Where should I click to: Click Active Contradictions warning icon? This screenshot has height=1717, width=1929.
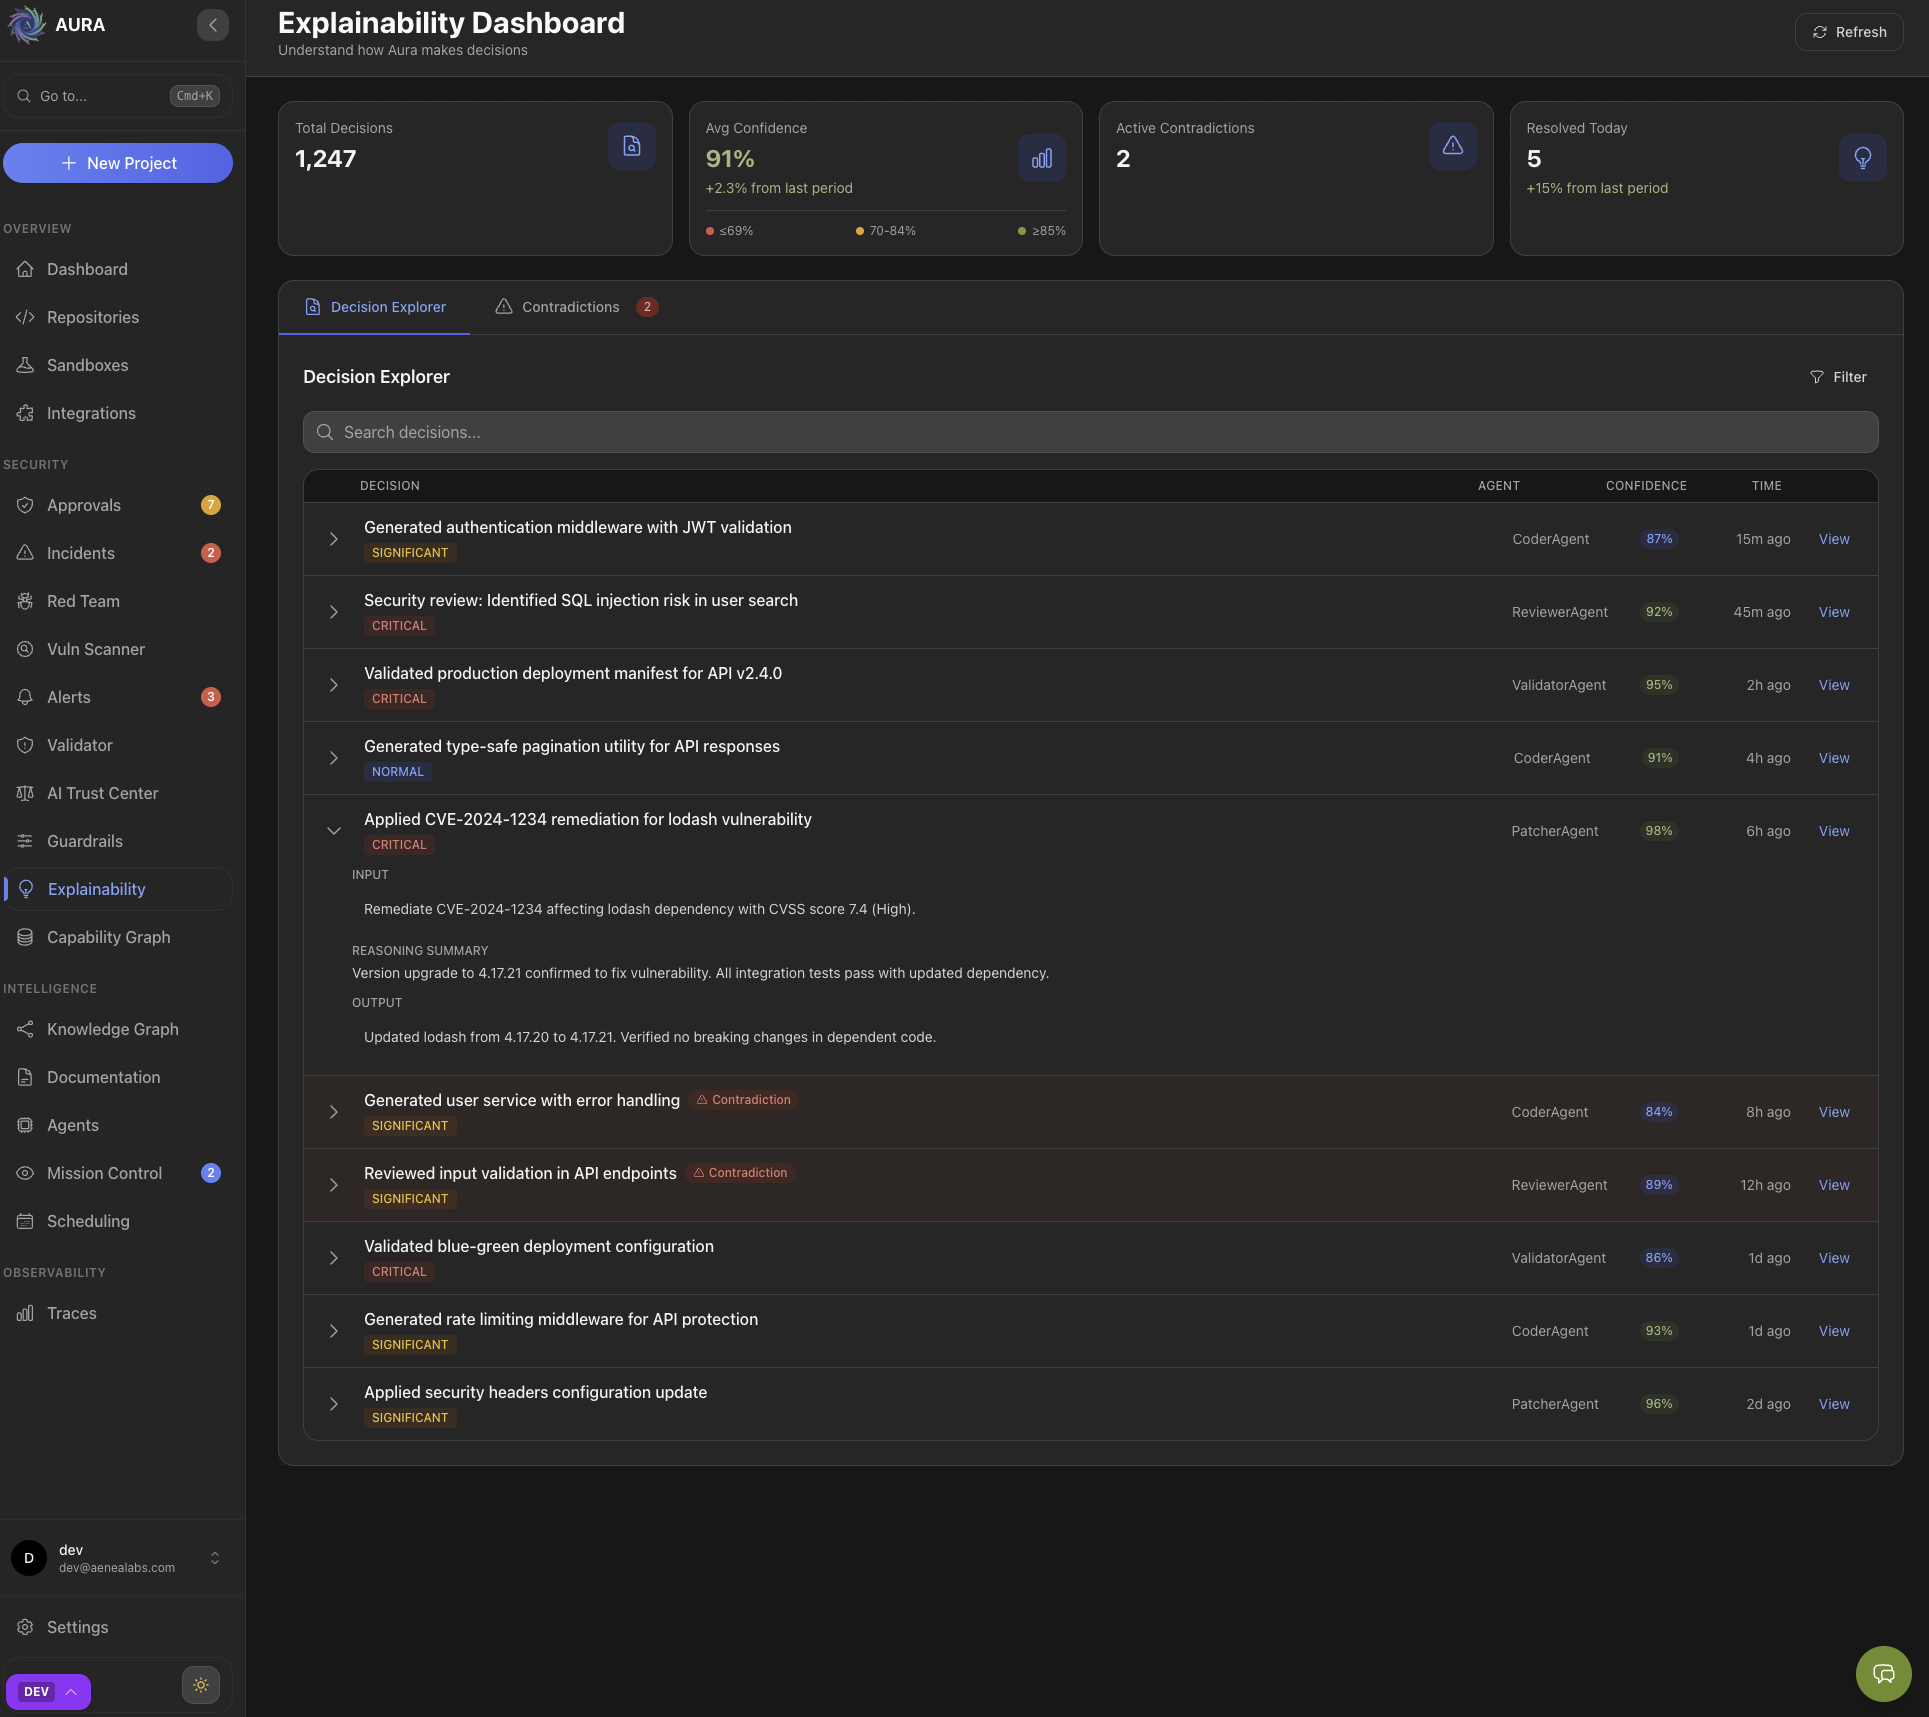[1453, 146]
